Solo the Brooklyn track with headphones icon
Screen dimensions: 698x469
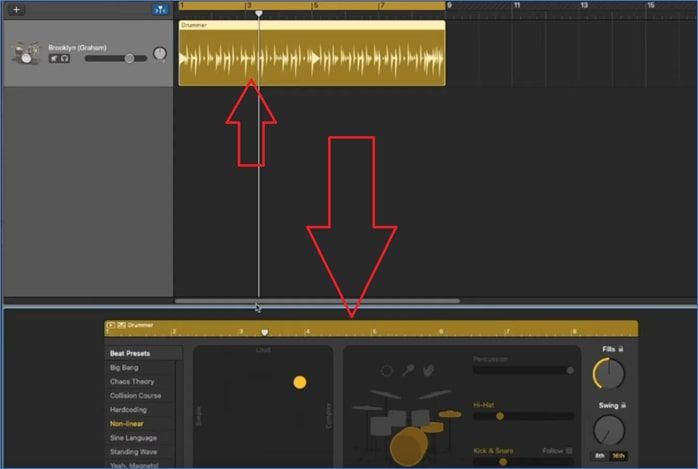pos(64,59)
